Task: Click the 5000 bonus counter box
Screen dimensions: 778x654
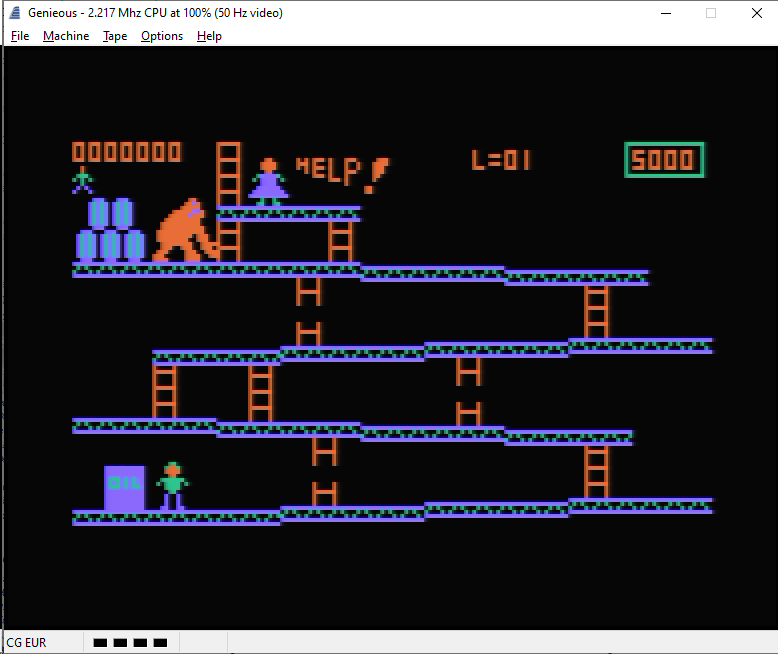Action: [x=664, y=160]
